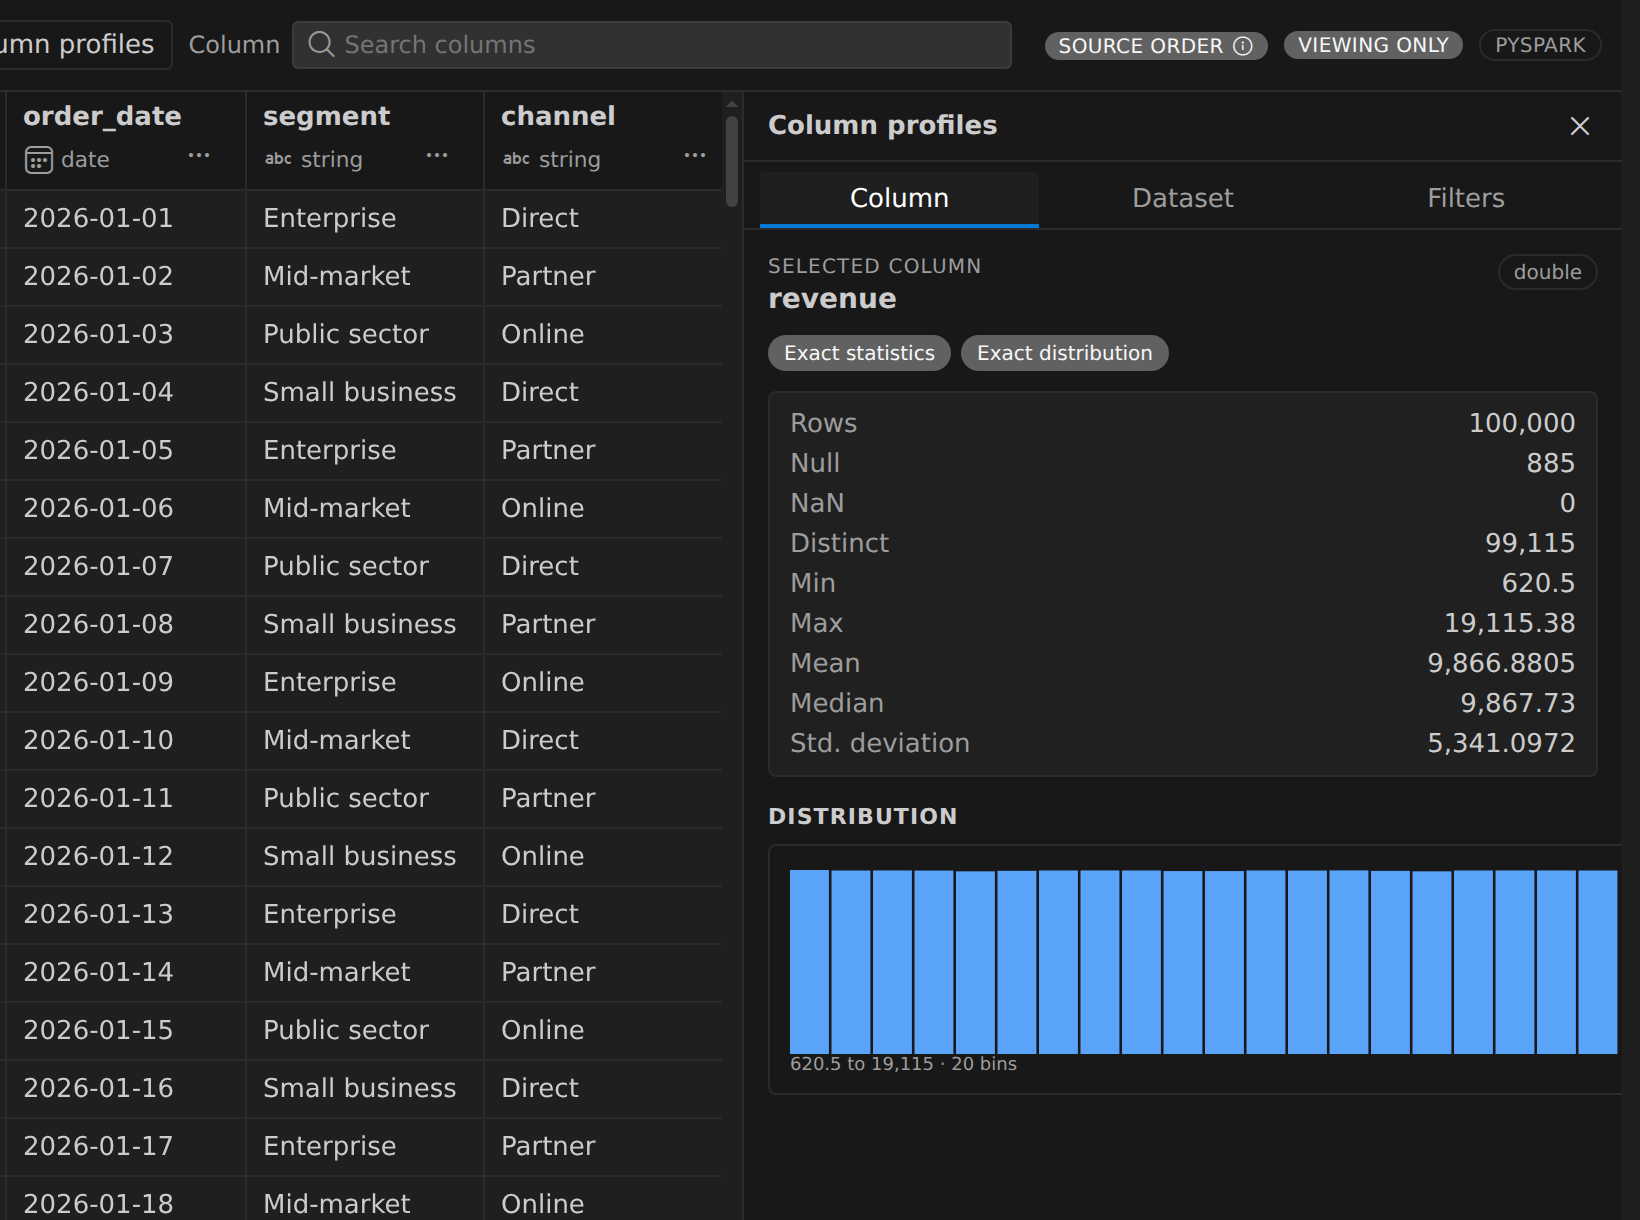
Task: Click the Direct cell in 2026-01-16 row
Action: [x=603, y=1088]
